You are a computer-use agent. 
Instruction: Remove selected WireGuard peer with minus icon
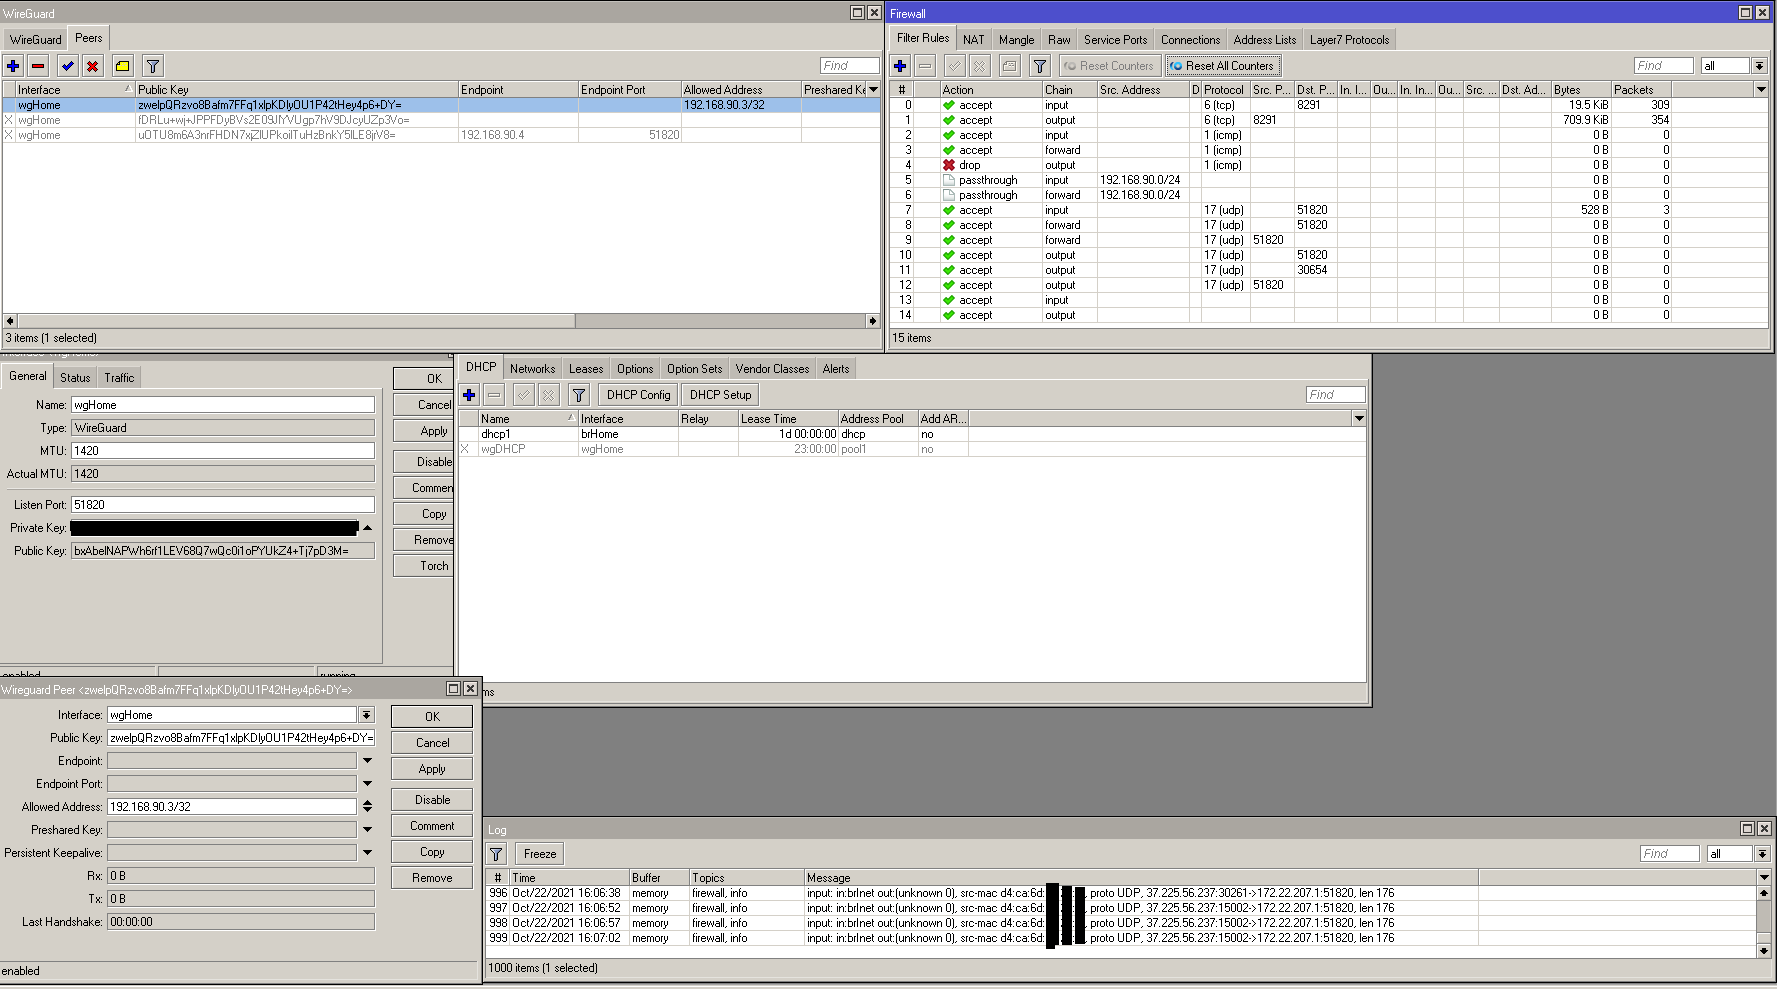(x=38, y=66)
